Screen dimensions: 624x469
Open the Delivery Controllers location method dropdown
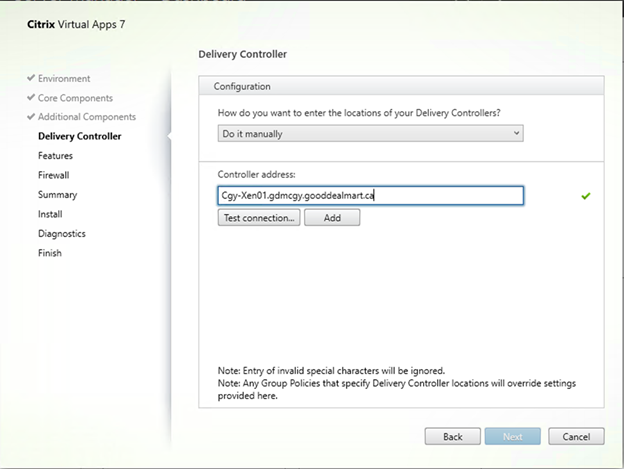click(370, 134)
